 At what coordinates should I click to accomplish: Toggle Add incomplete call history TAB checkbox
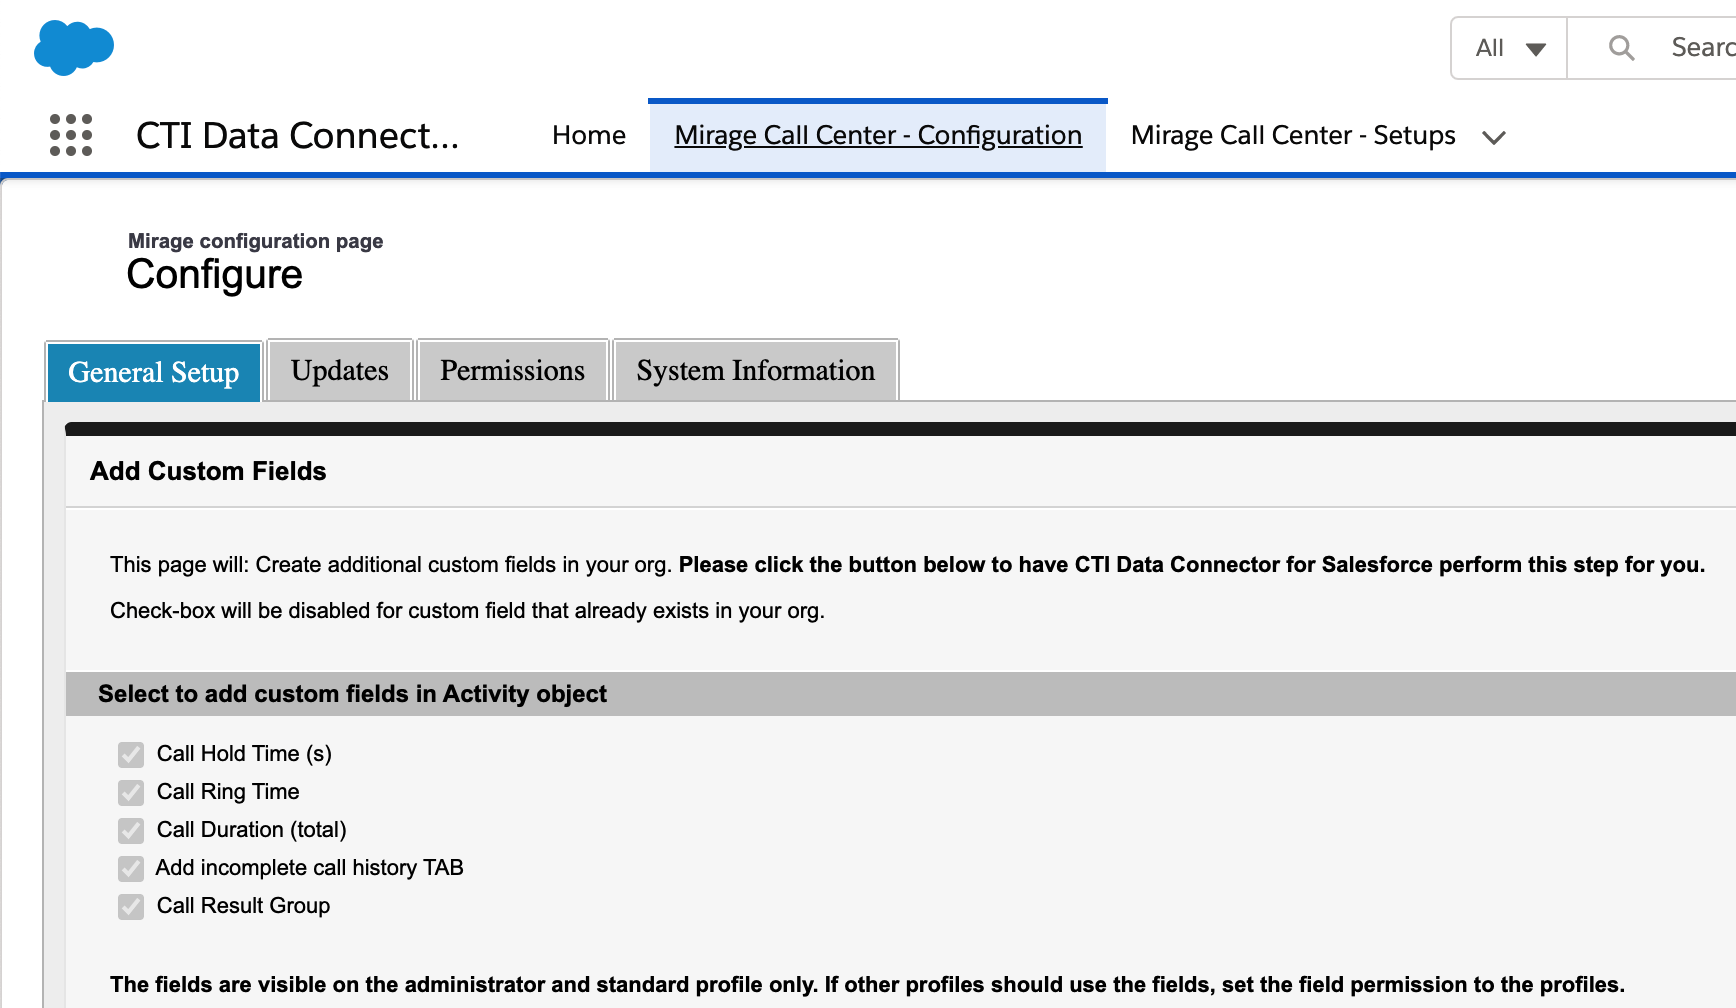[131, 868]
